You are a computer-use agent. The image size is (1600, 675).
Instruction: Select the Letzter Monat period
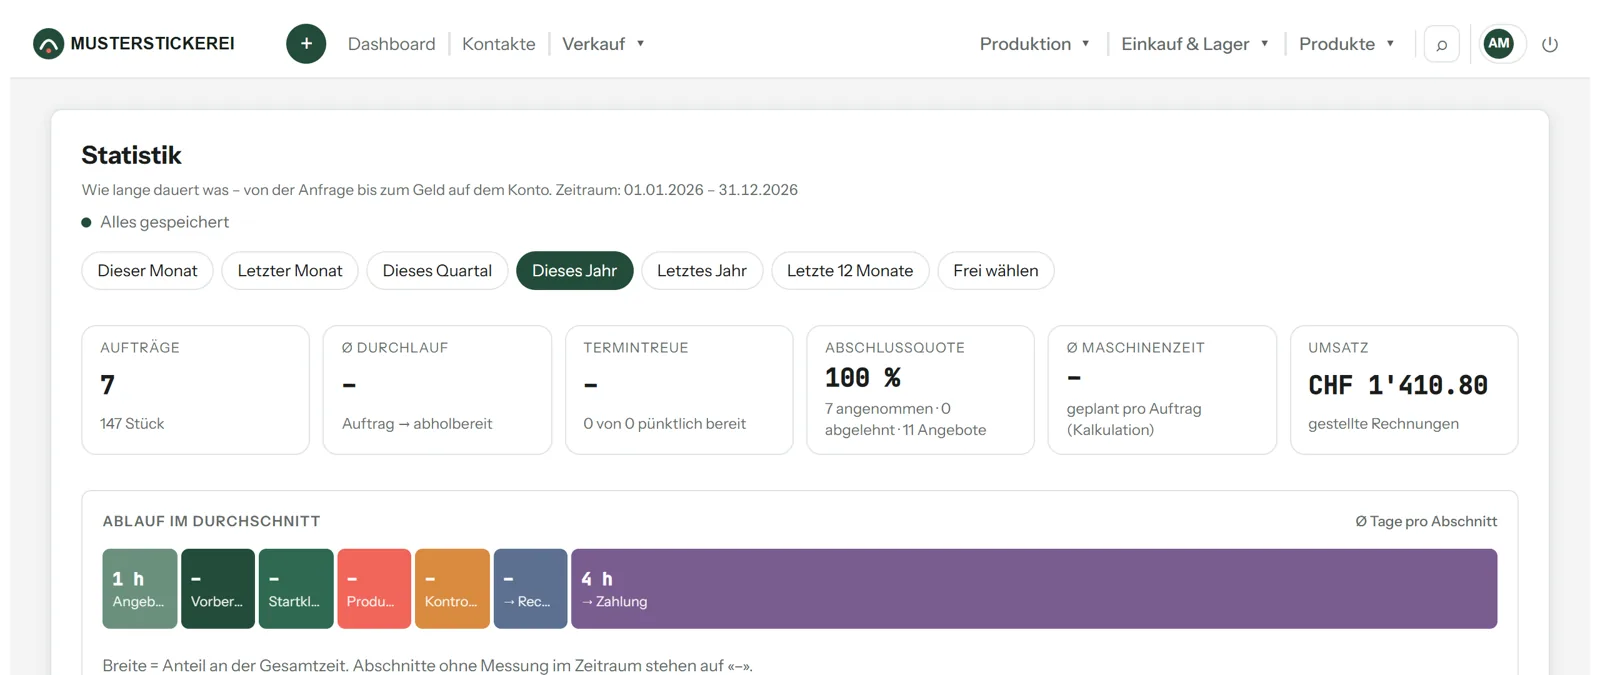click(x=290, y=271)
